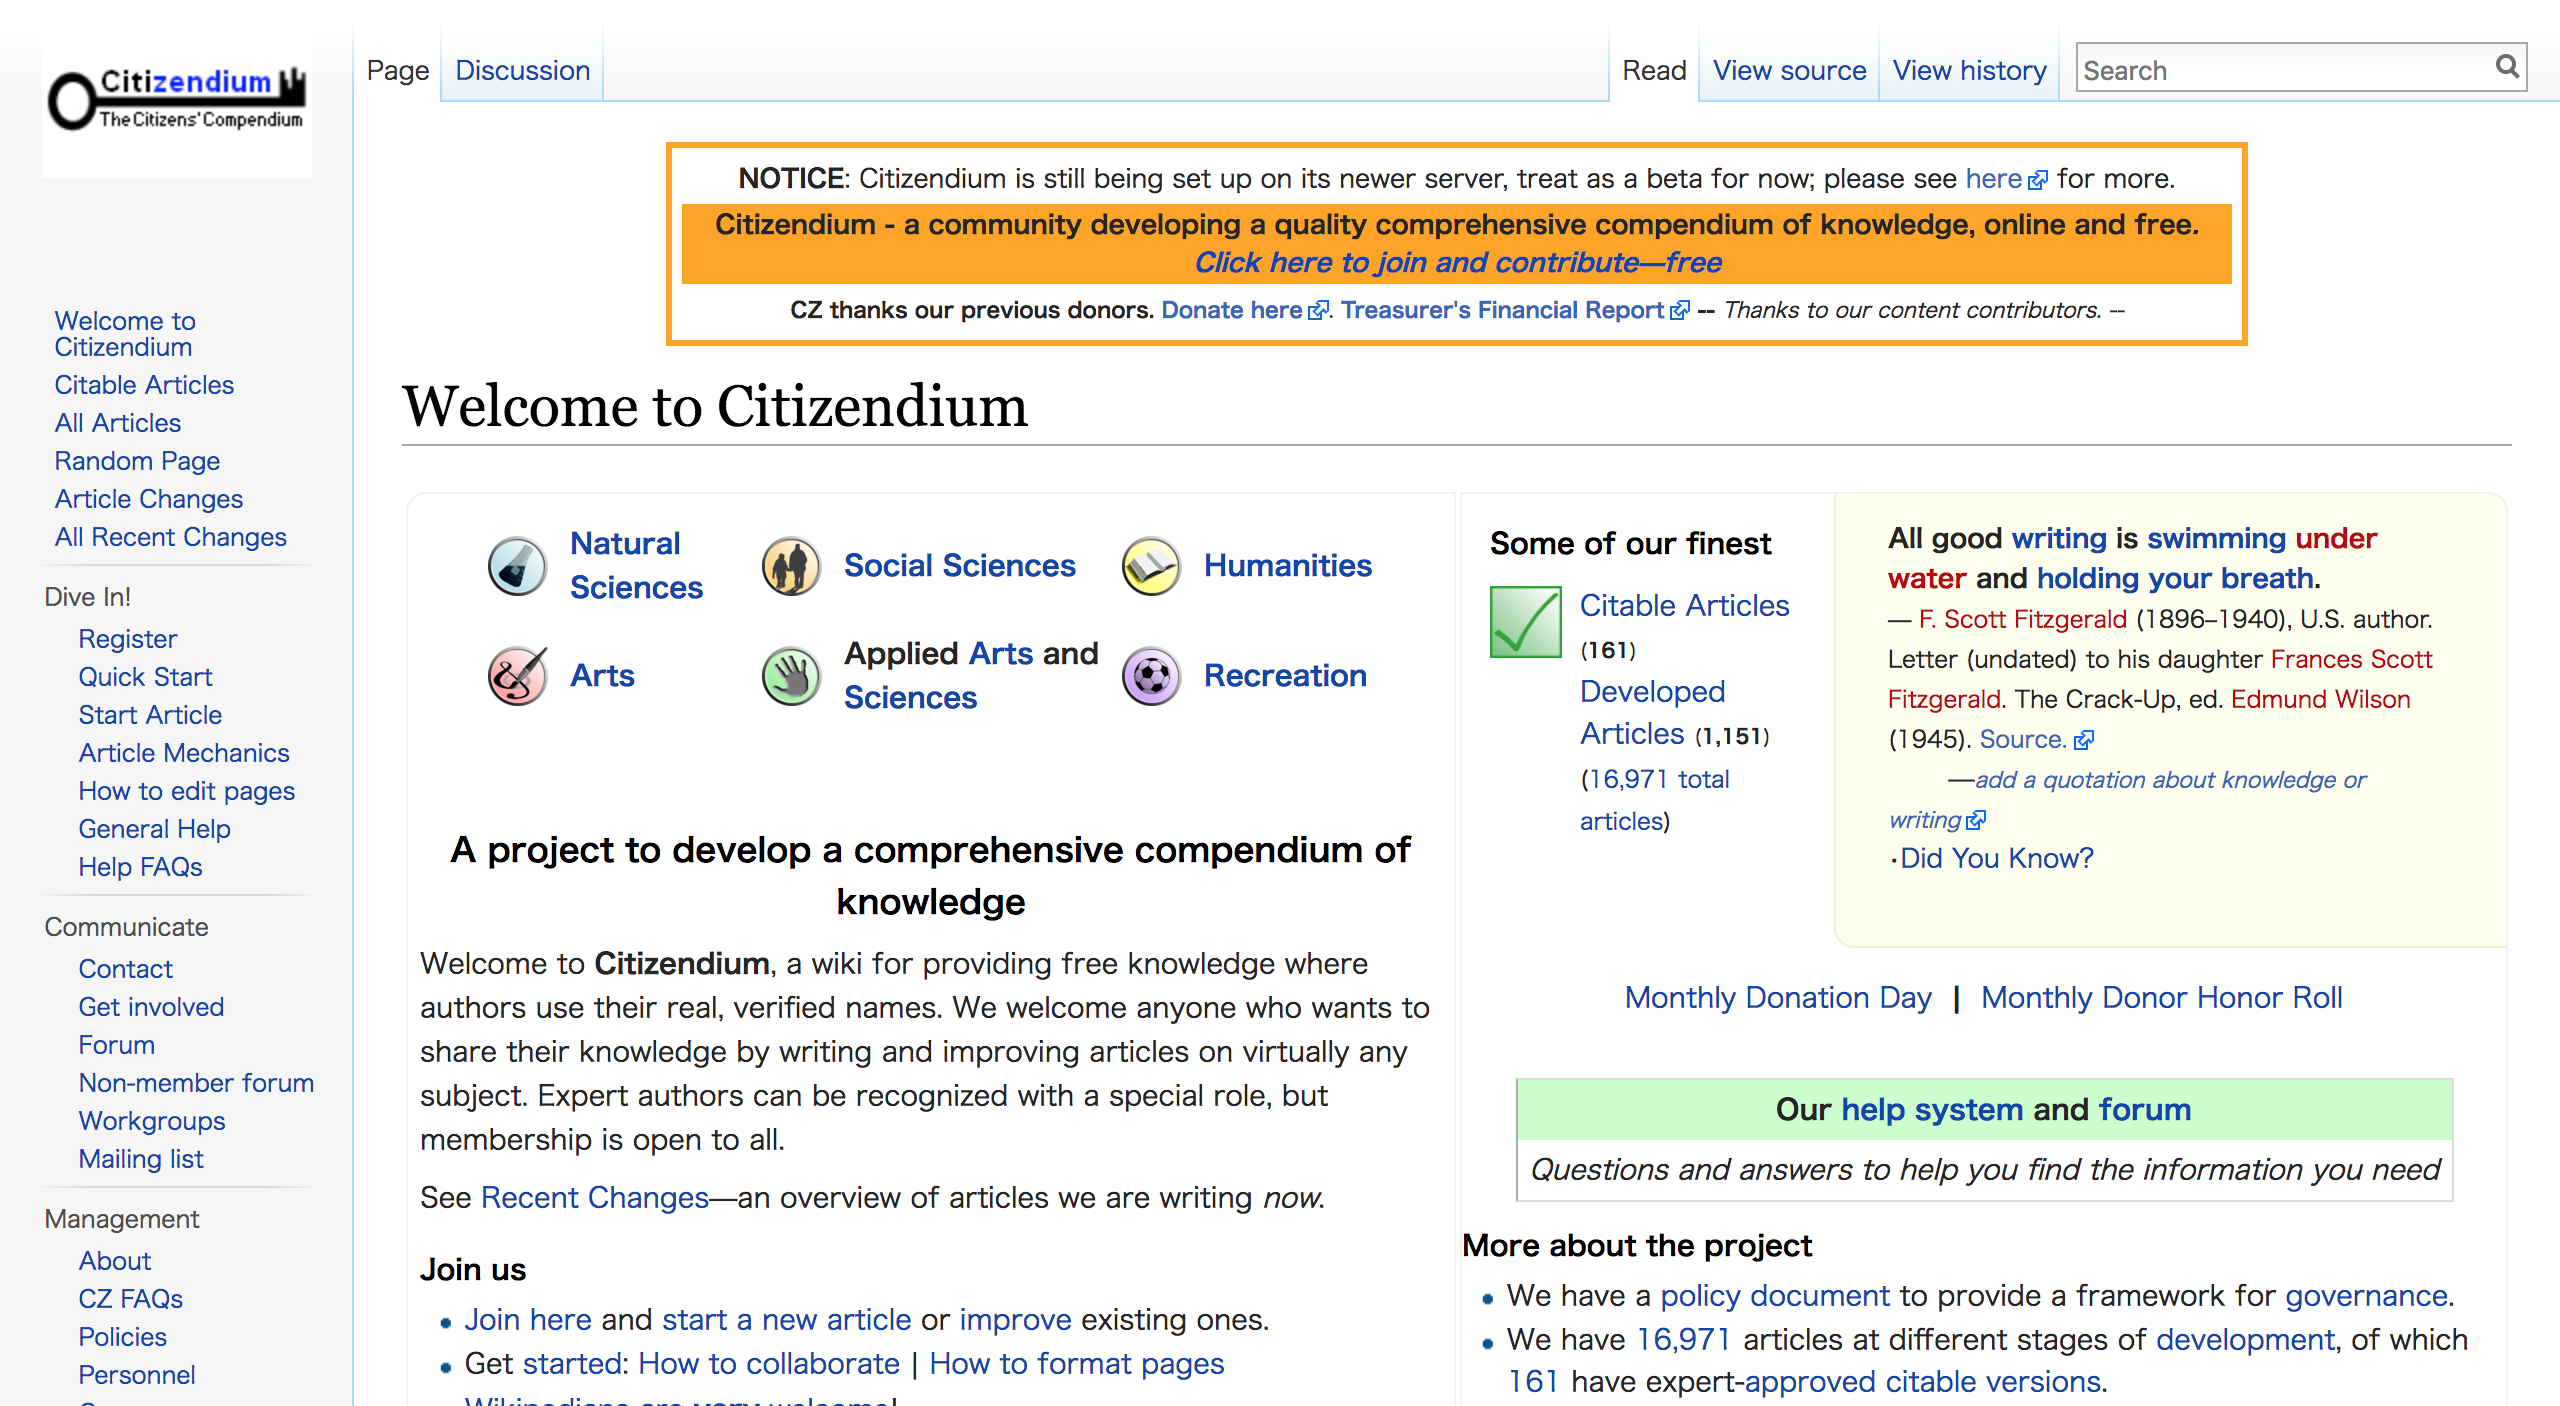Screen dimensions: 2560x1406
Task: Open the Treasurer's Financial Report link
Action: [1502, 310]
